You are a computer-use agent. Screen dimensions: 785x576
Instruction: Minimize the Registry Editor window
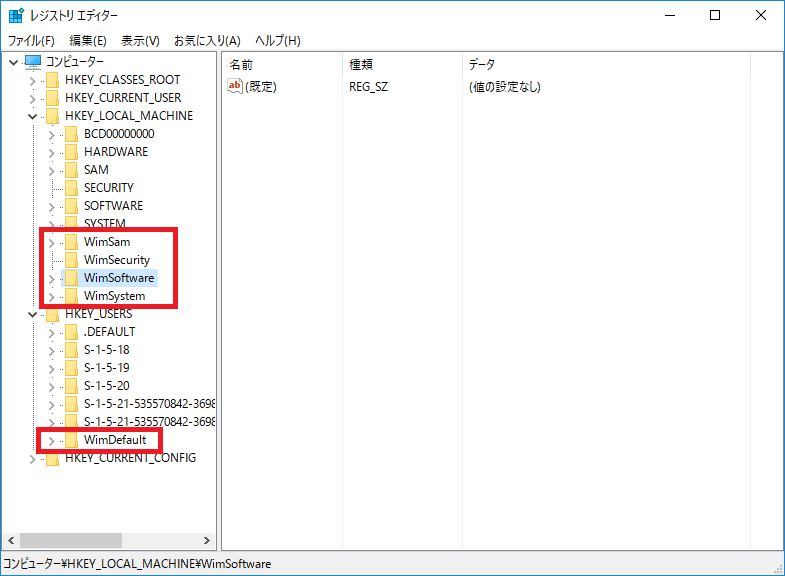point(670,16)
